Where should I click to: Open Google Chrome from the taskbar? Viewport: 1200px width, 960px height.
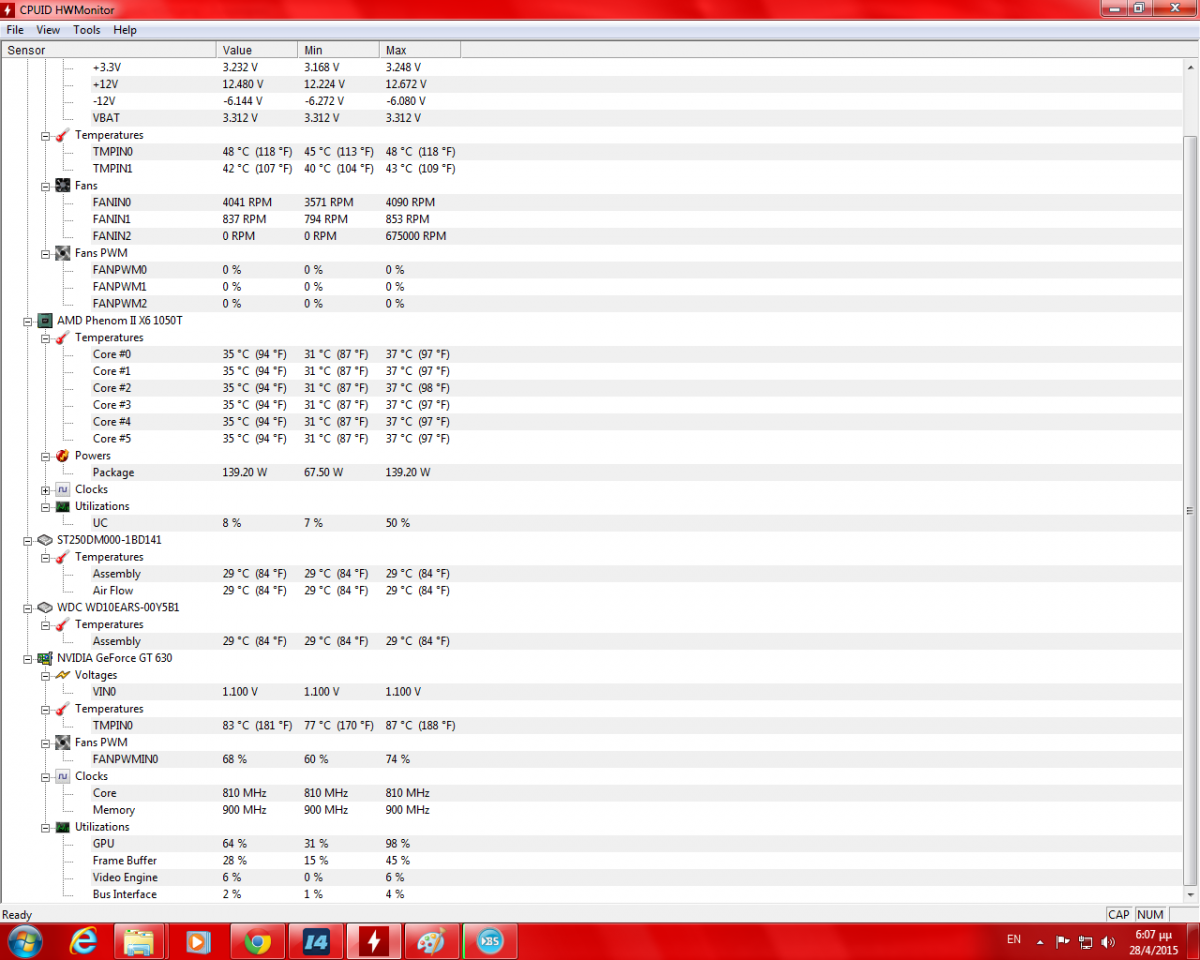coord(257,941)
